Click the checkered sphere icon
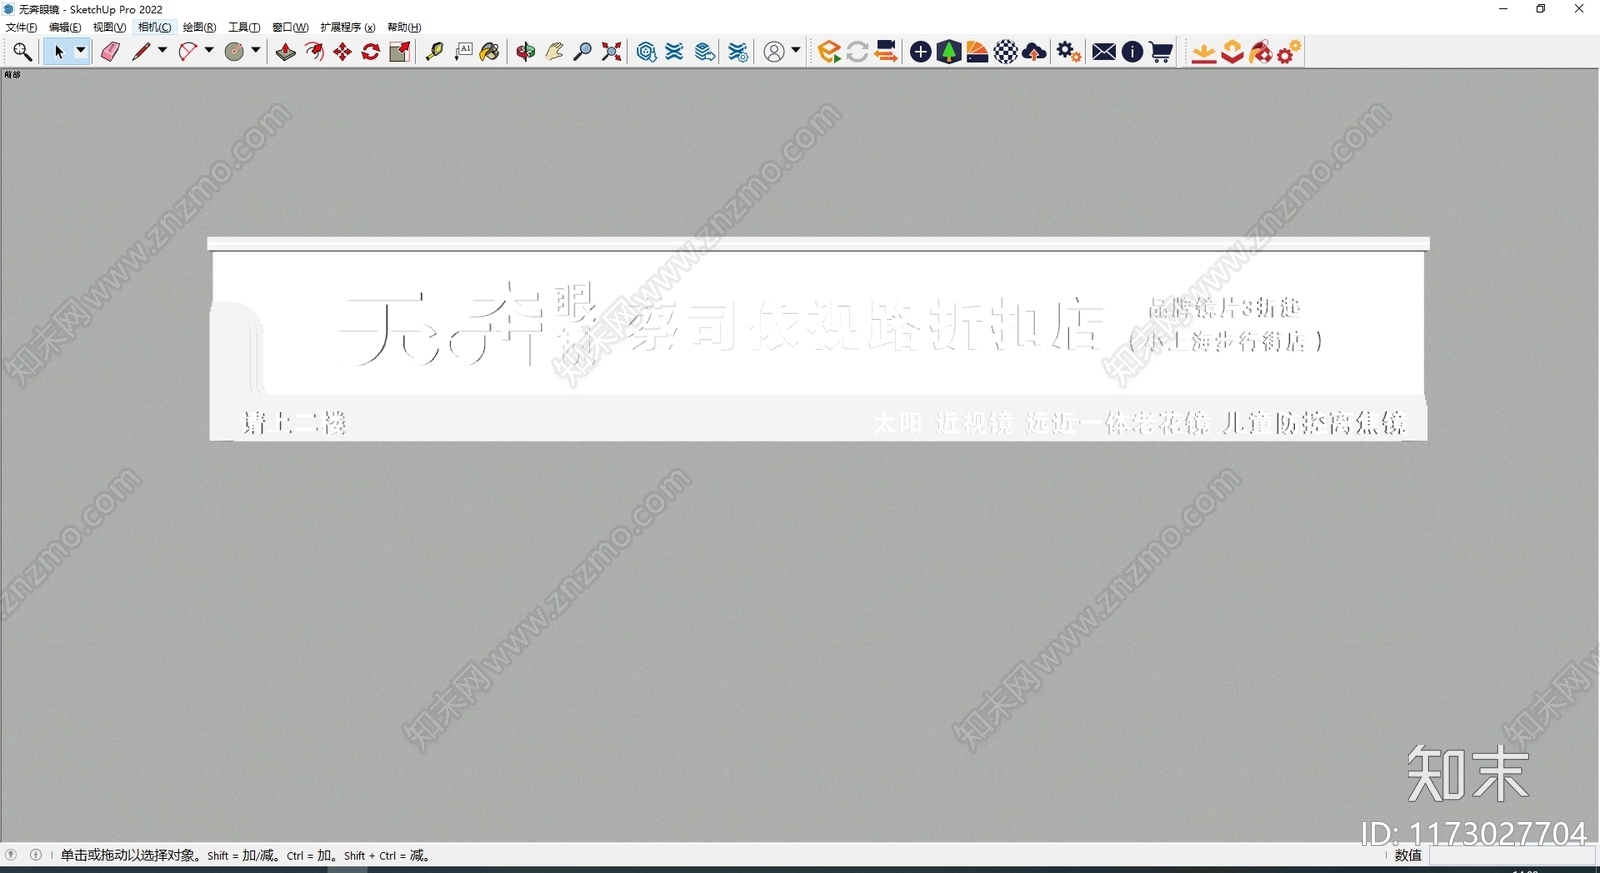 click(1006, 52)
